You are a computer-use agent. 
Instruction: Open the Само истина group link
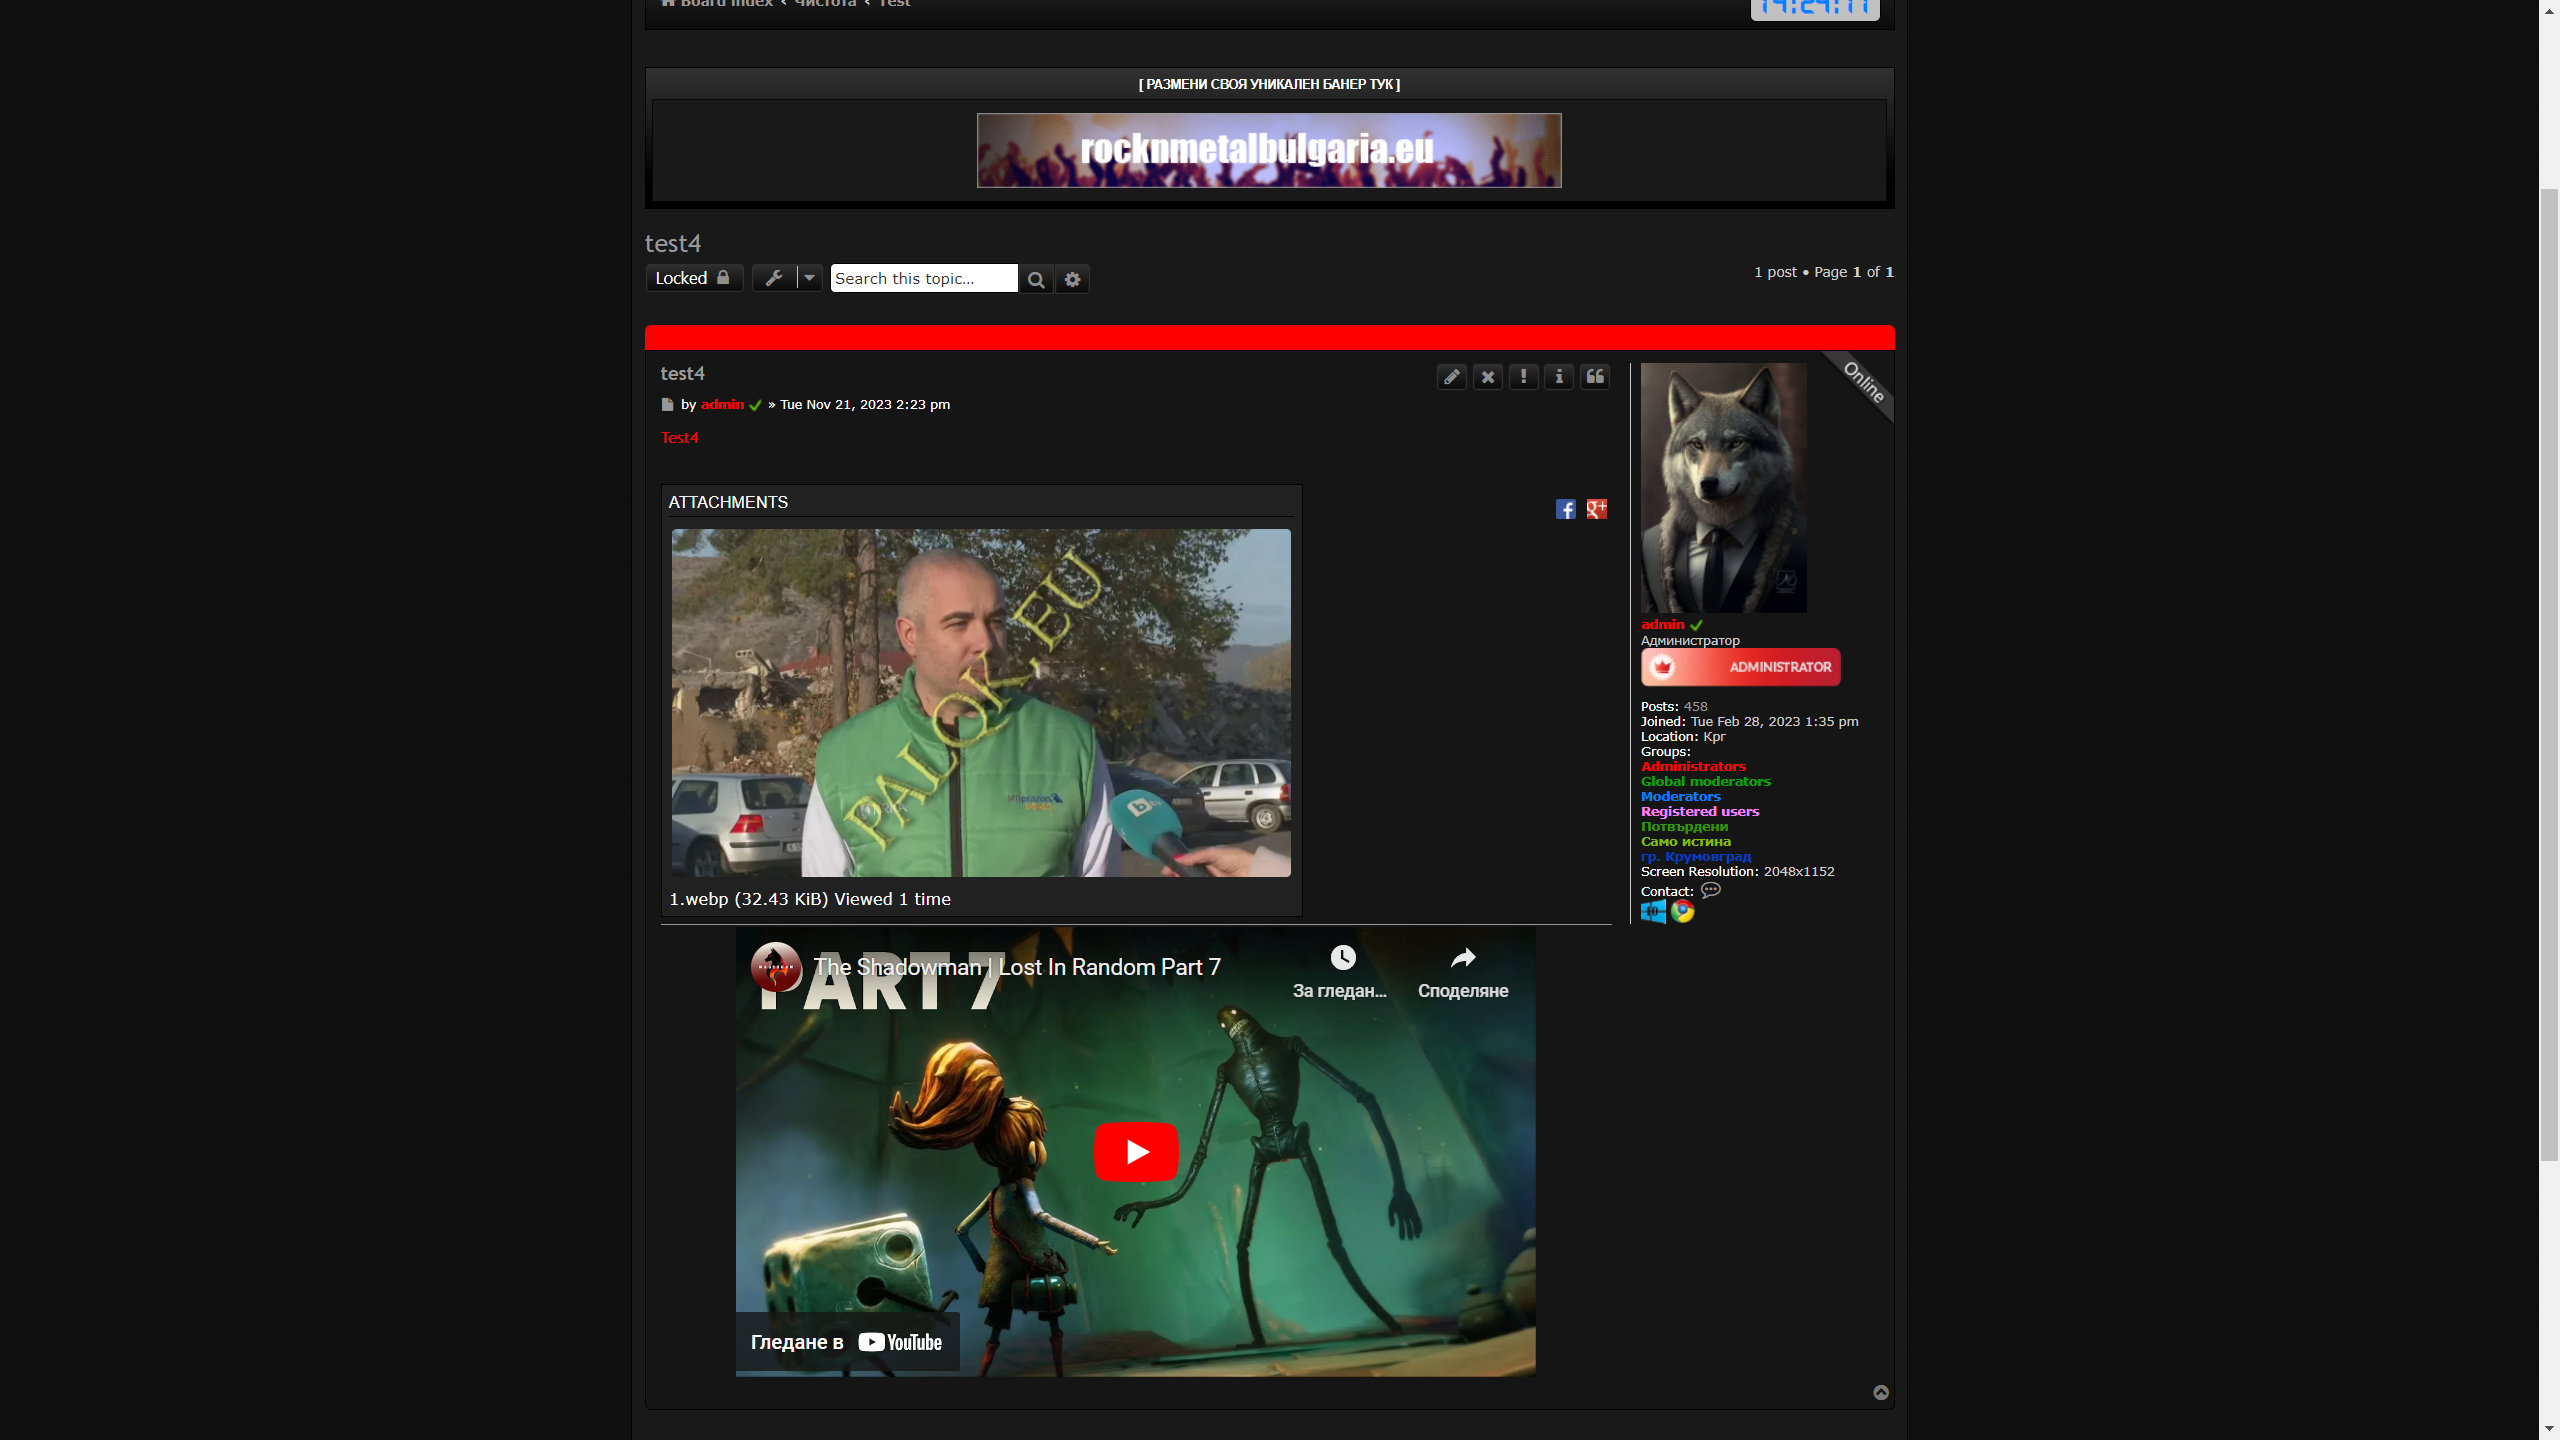1686,841
